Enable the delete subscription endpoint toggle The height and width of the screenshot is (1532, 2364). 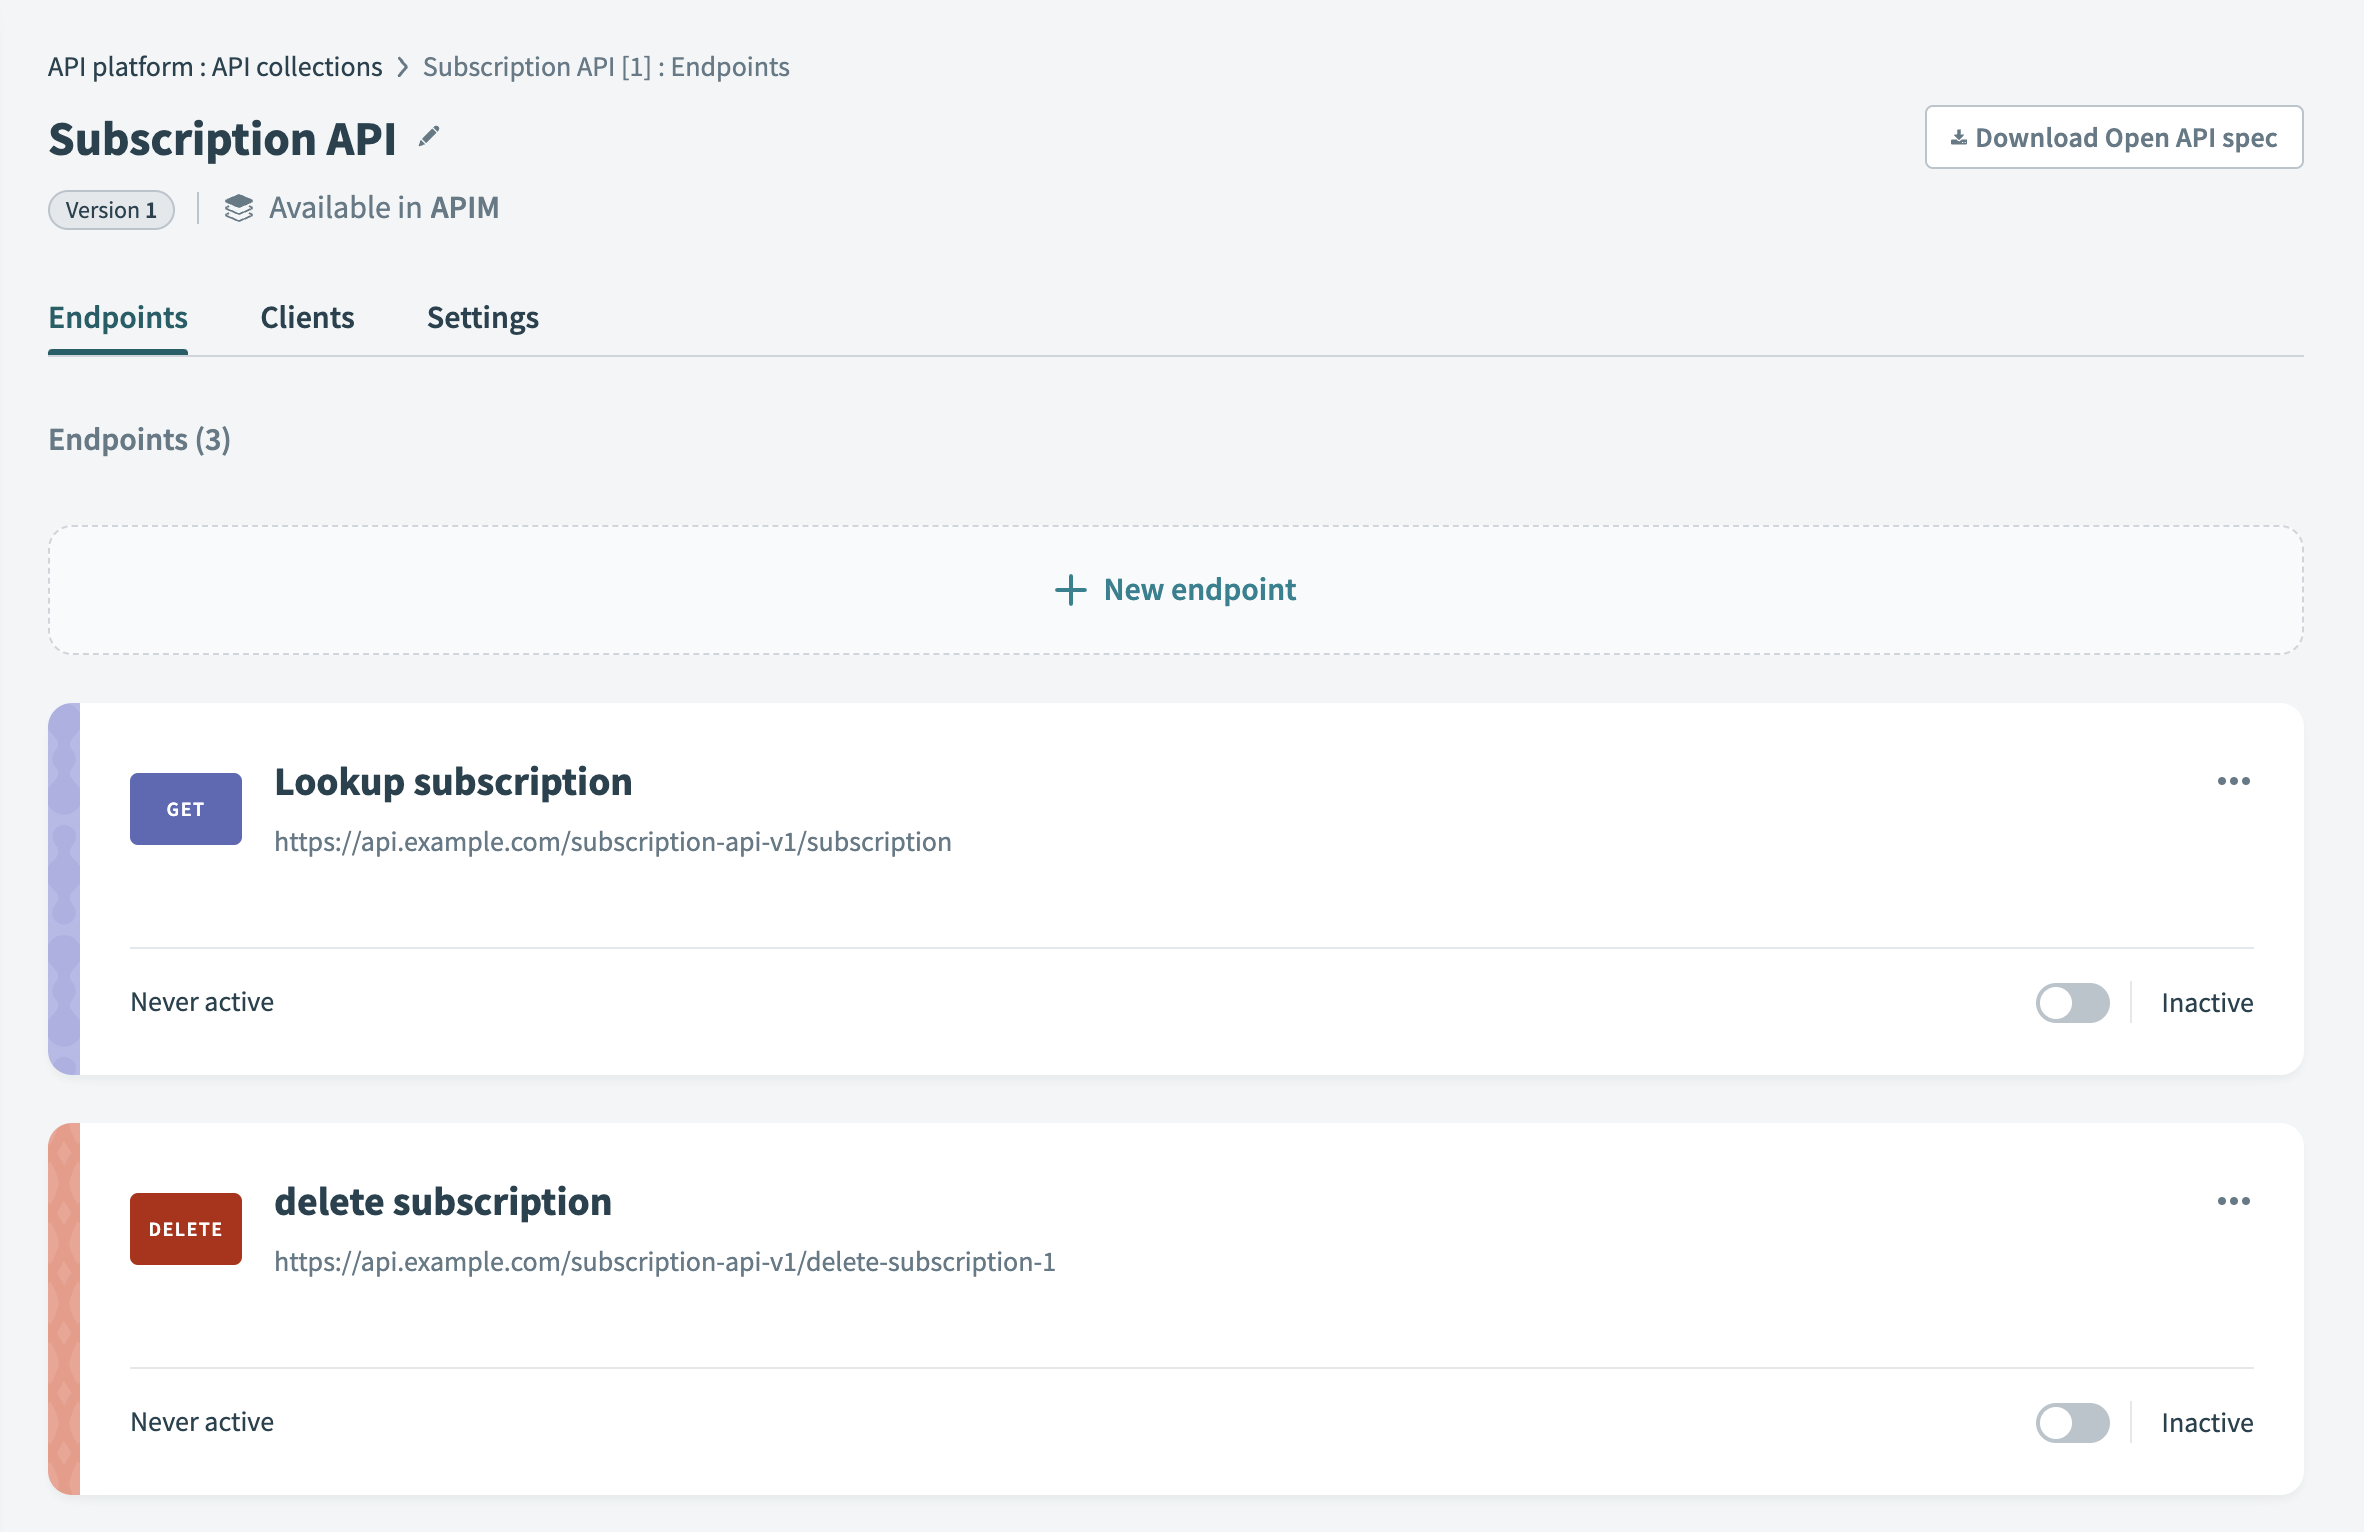coord(2071,1422)
